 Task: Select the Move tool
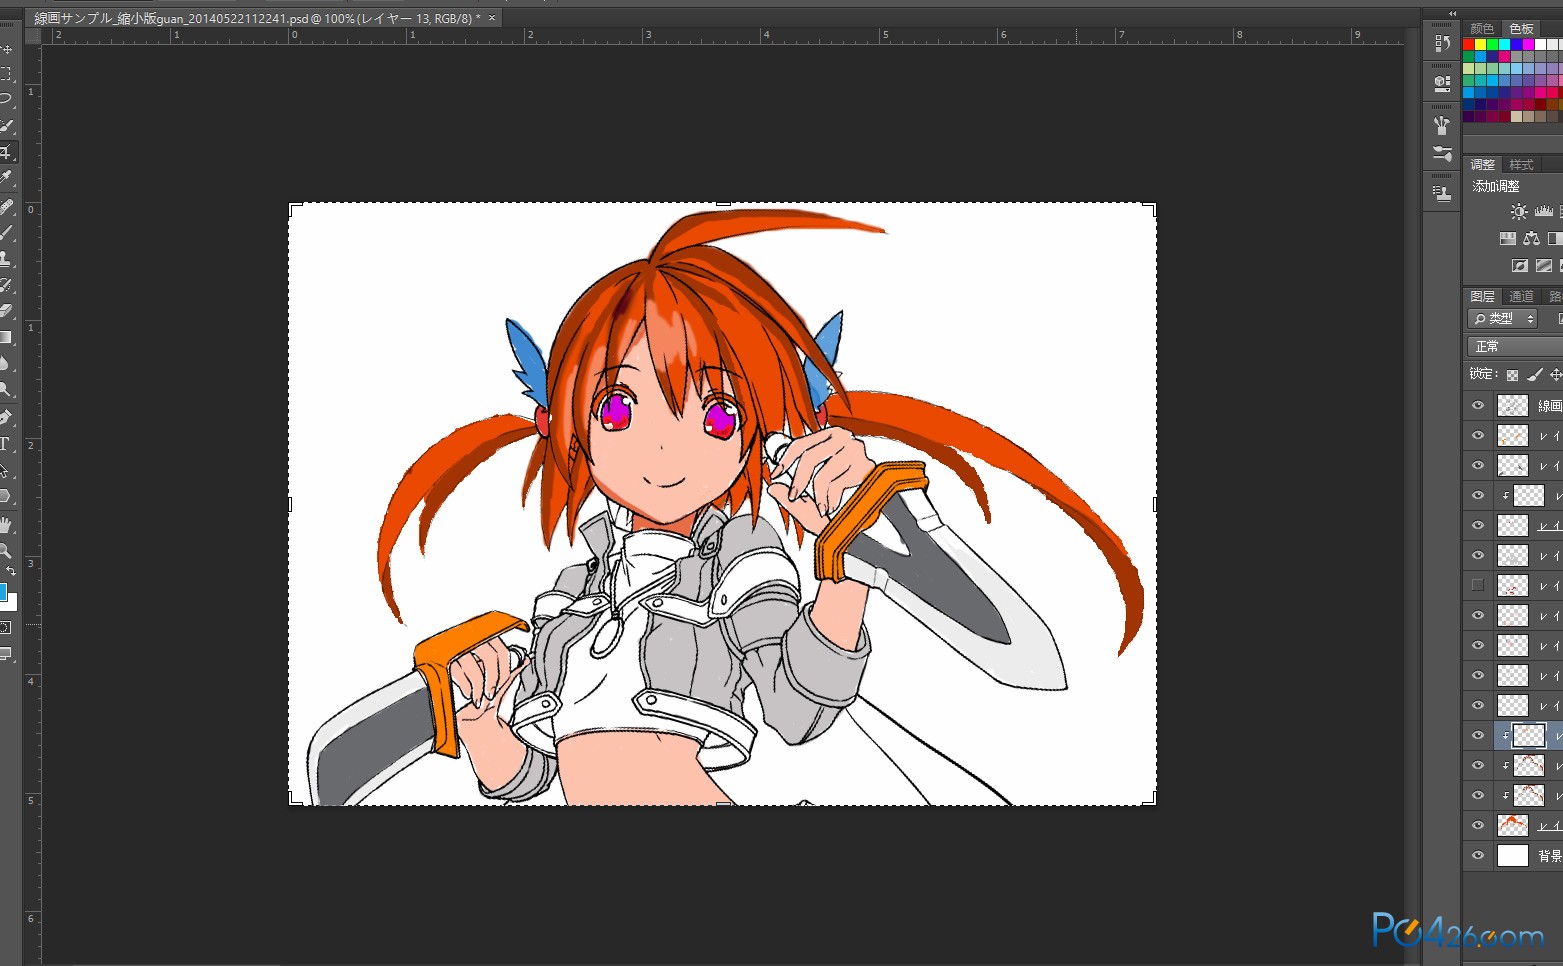click(5, 49)
